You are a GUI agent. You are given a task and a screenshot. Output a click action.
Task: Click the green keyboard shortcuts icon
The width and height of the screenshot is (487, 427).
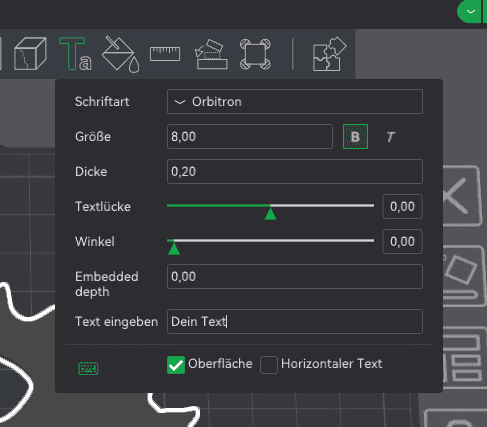[88, 368]
